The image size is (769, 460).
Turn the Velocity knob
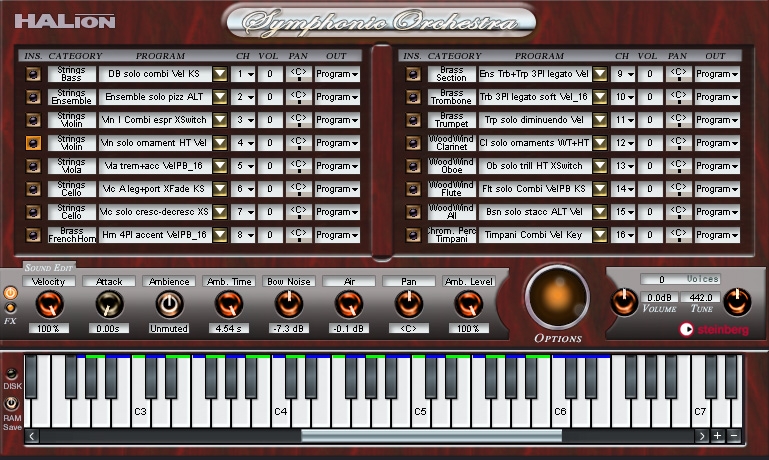49,304
